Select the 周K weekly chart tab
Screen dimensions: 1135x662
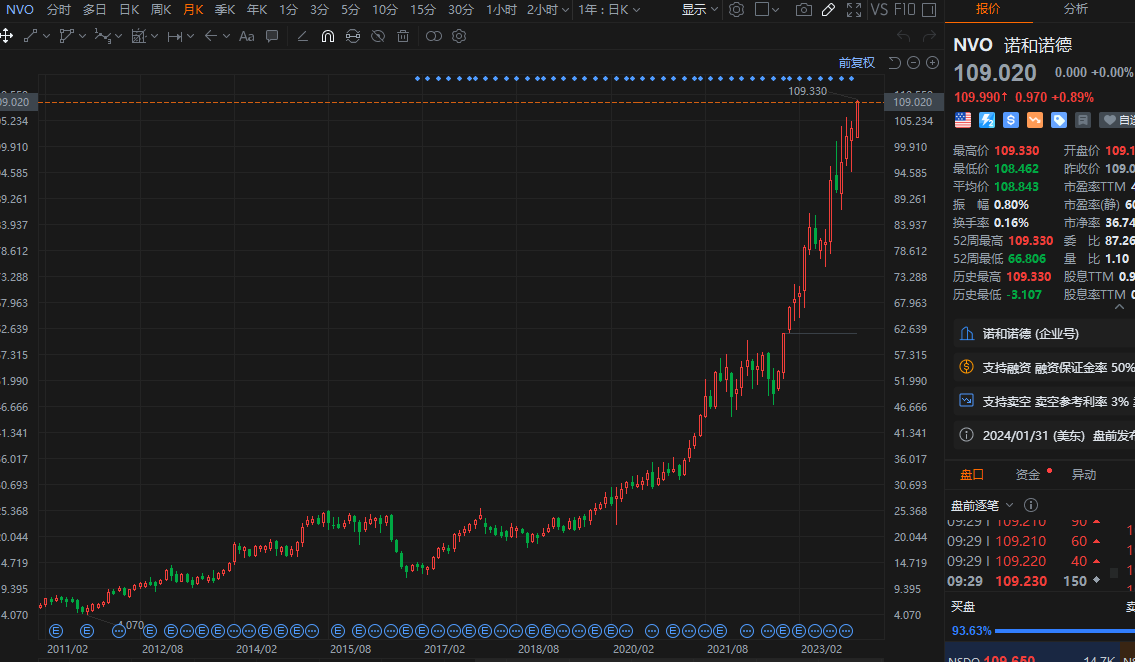(161, 10)
